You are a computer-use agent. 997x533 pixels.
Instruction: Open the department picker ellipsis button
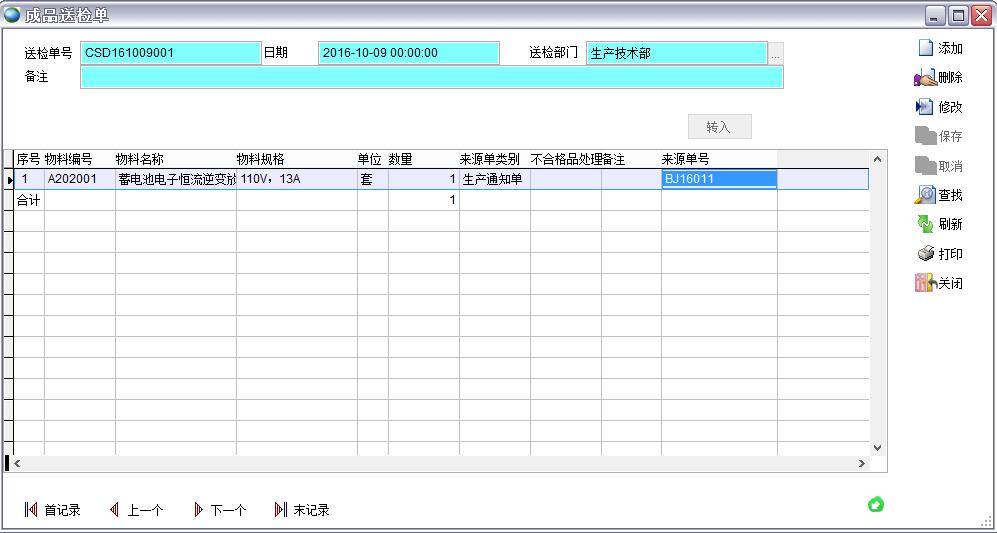776,53
